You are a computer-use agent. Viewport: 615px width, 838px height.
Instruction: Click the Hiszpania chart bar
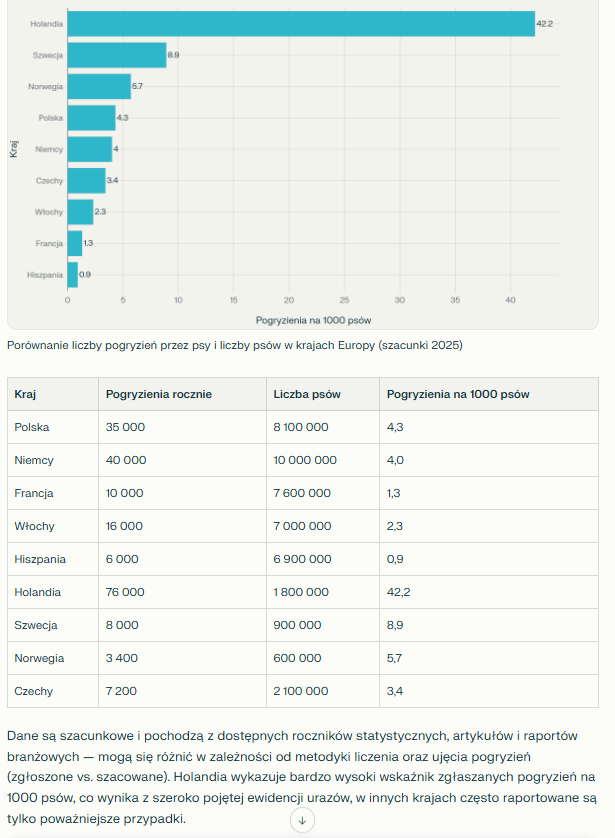(72, 274)
